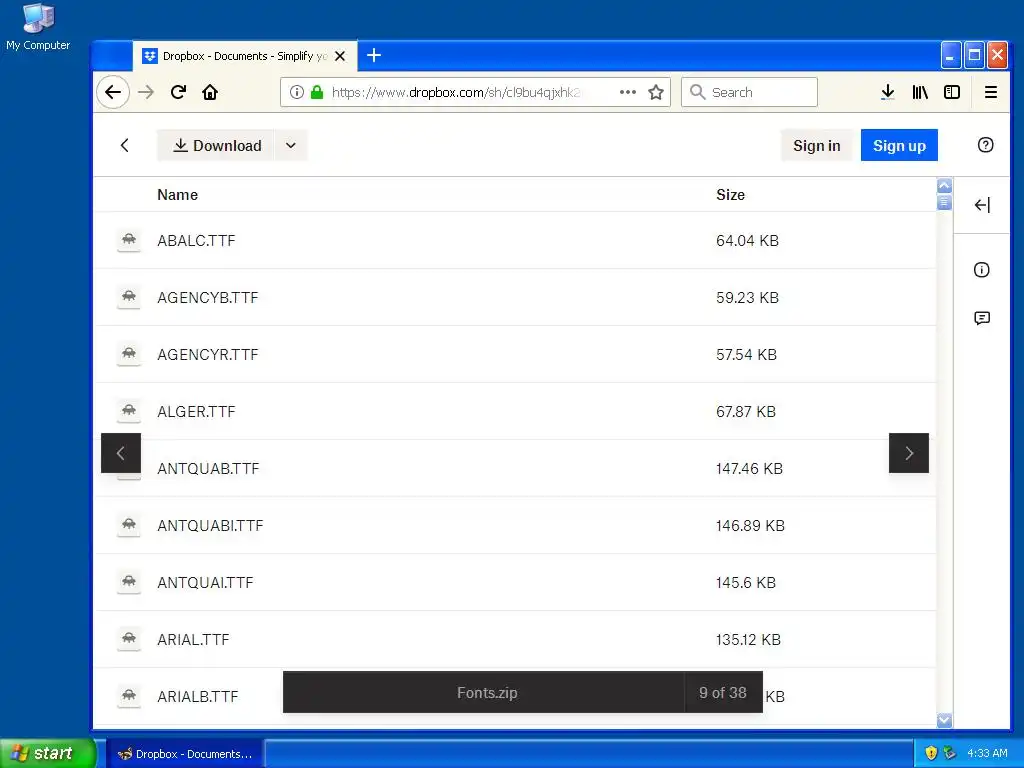This screenshot has width=1024, height=768.
Task: Select the ANTQUAI.TTF file name
Action: [x=205, y=582]
